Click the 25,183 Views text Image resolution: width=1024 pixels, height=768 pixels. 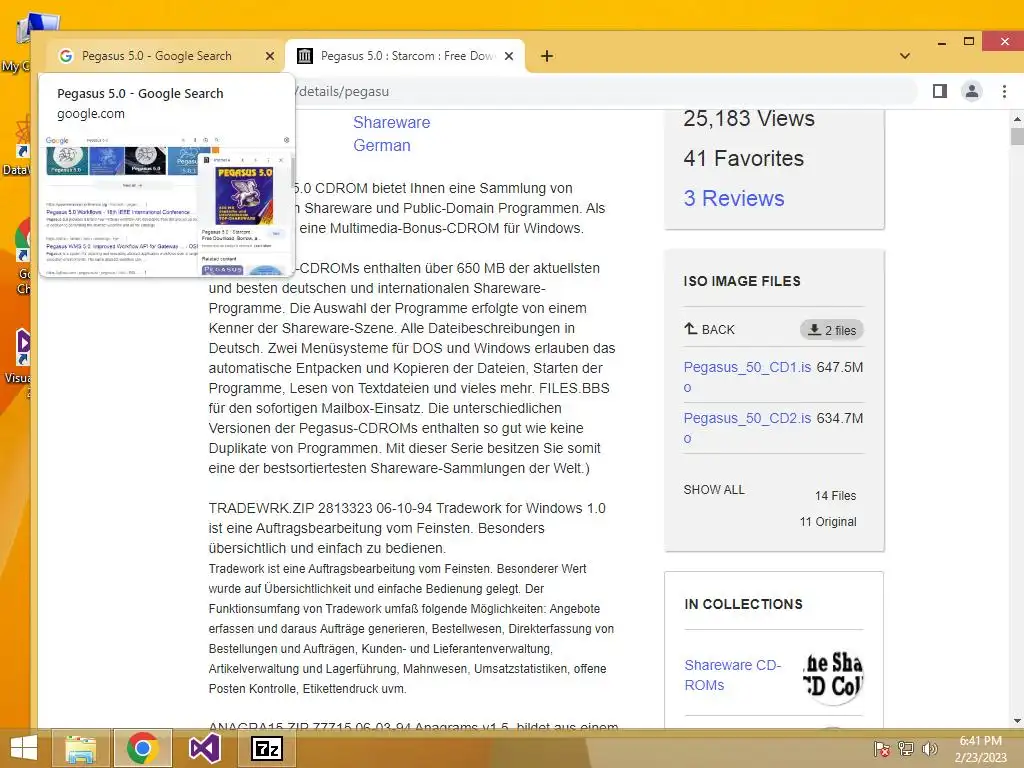(749, 118)
